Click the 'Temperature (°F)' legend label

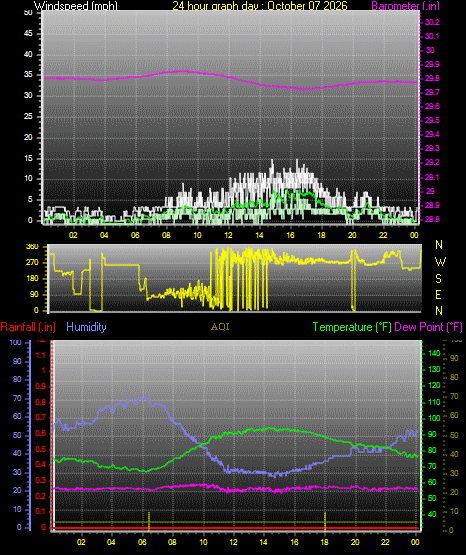[x=352, y=327]
